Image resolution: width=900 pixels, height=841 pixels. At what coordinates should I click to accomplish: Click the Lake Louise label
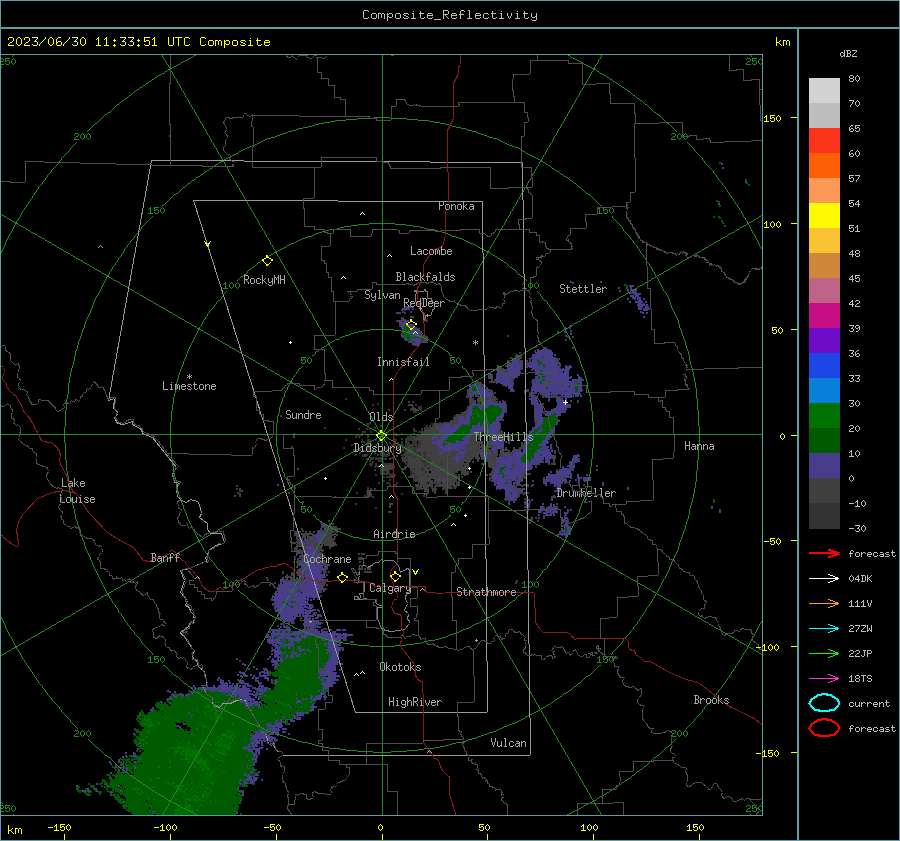pyautogui.click(x=77, y=491)
